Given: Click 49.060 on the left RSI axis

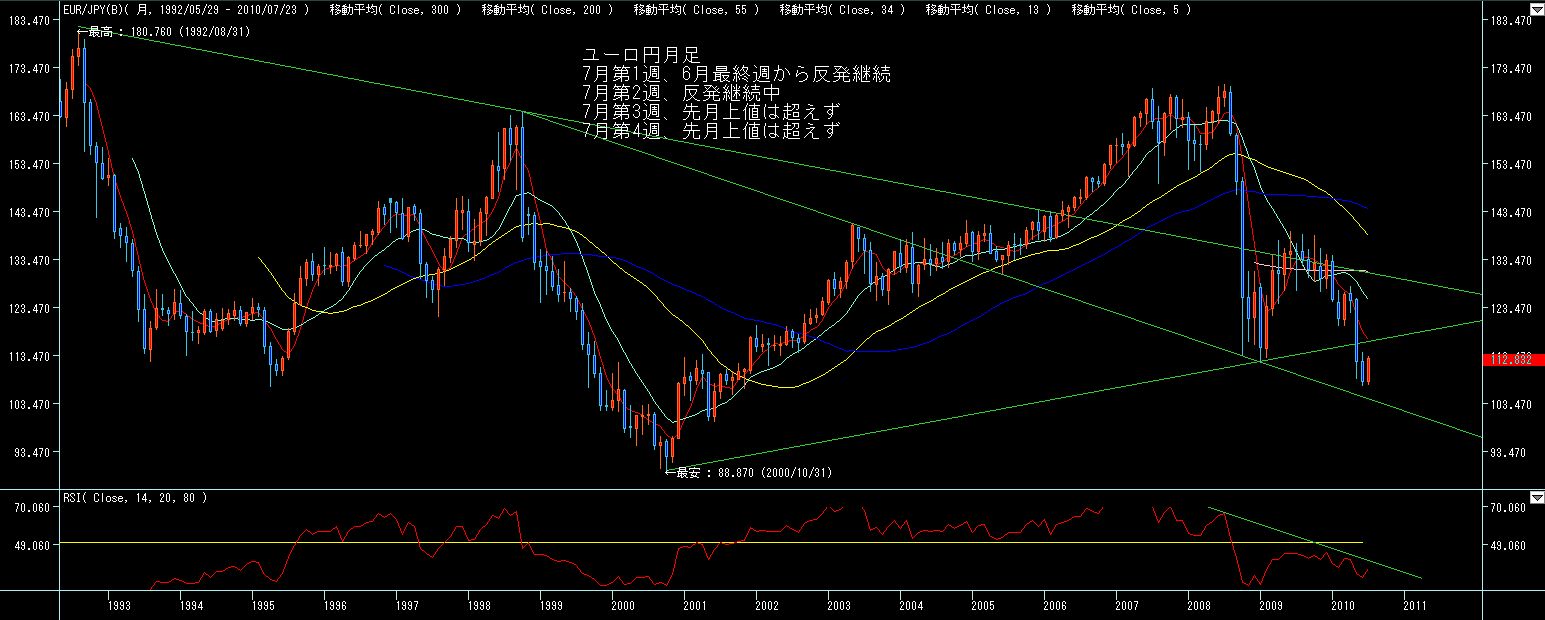Looking at the screenshot, I should tap(30, 547).
